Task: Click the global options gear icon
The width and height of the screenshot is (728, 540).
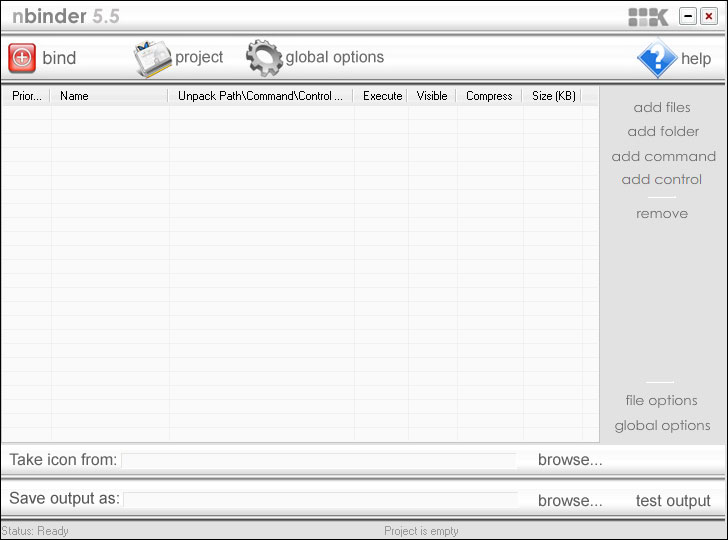Action: [x=264, y=58]
